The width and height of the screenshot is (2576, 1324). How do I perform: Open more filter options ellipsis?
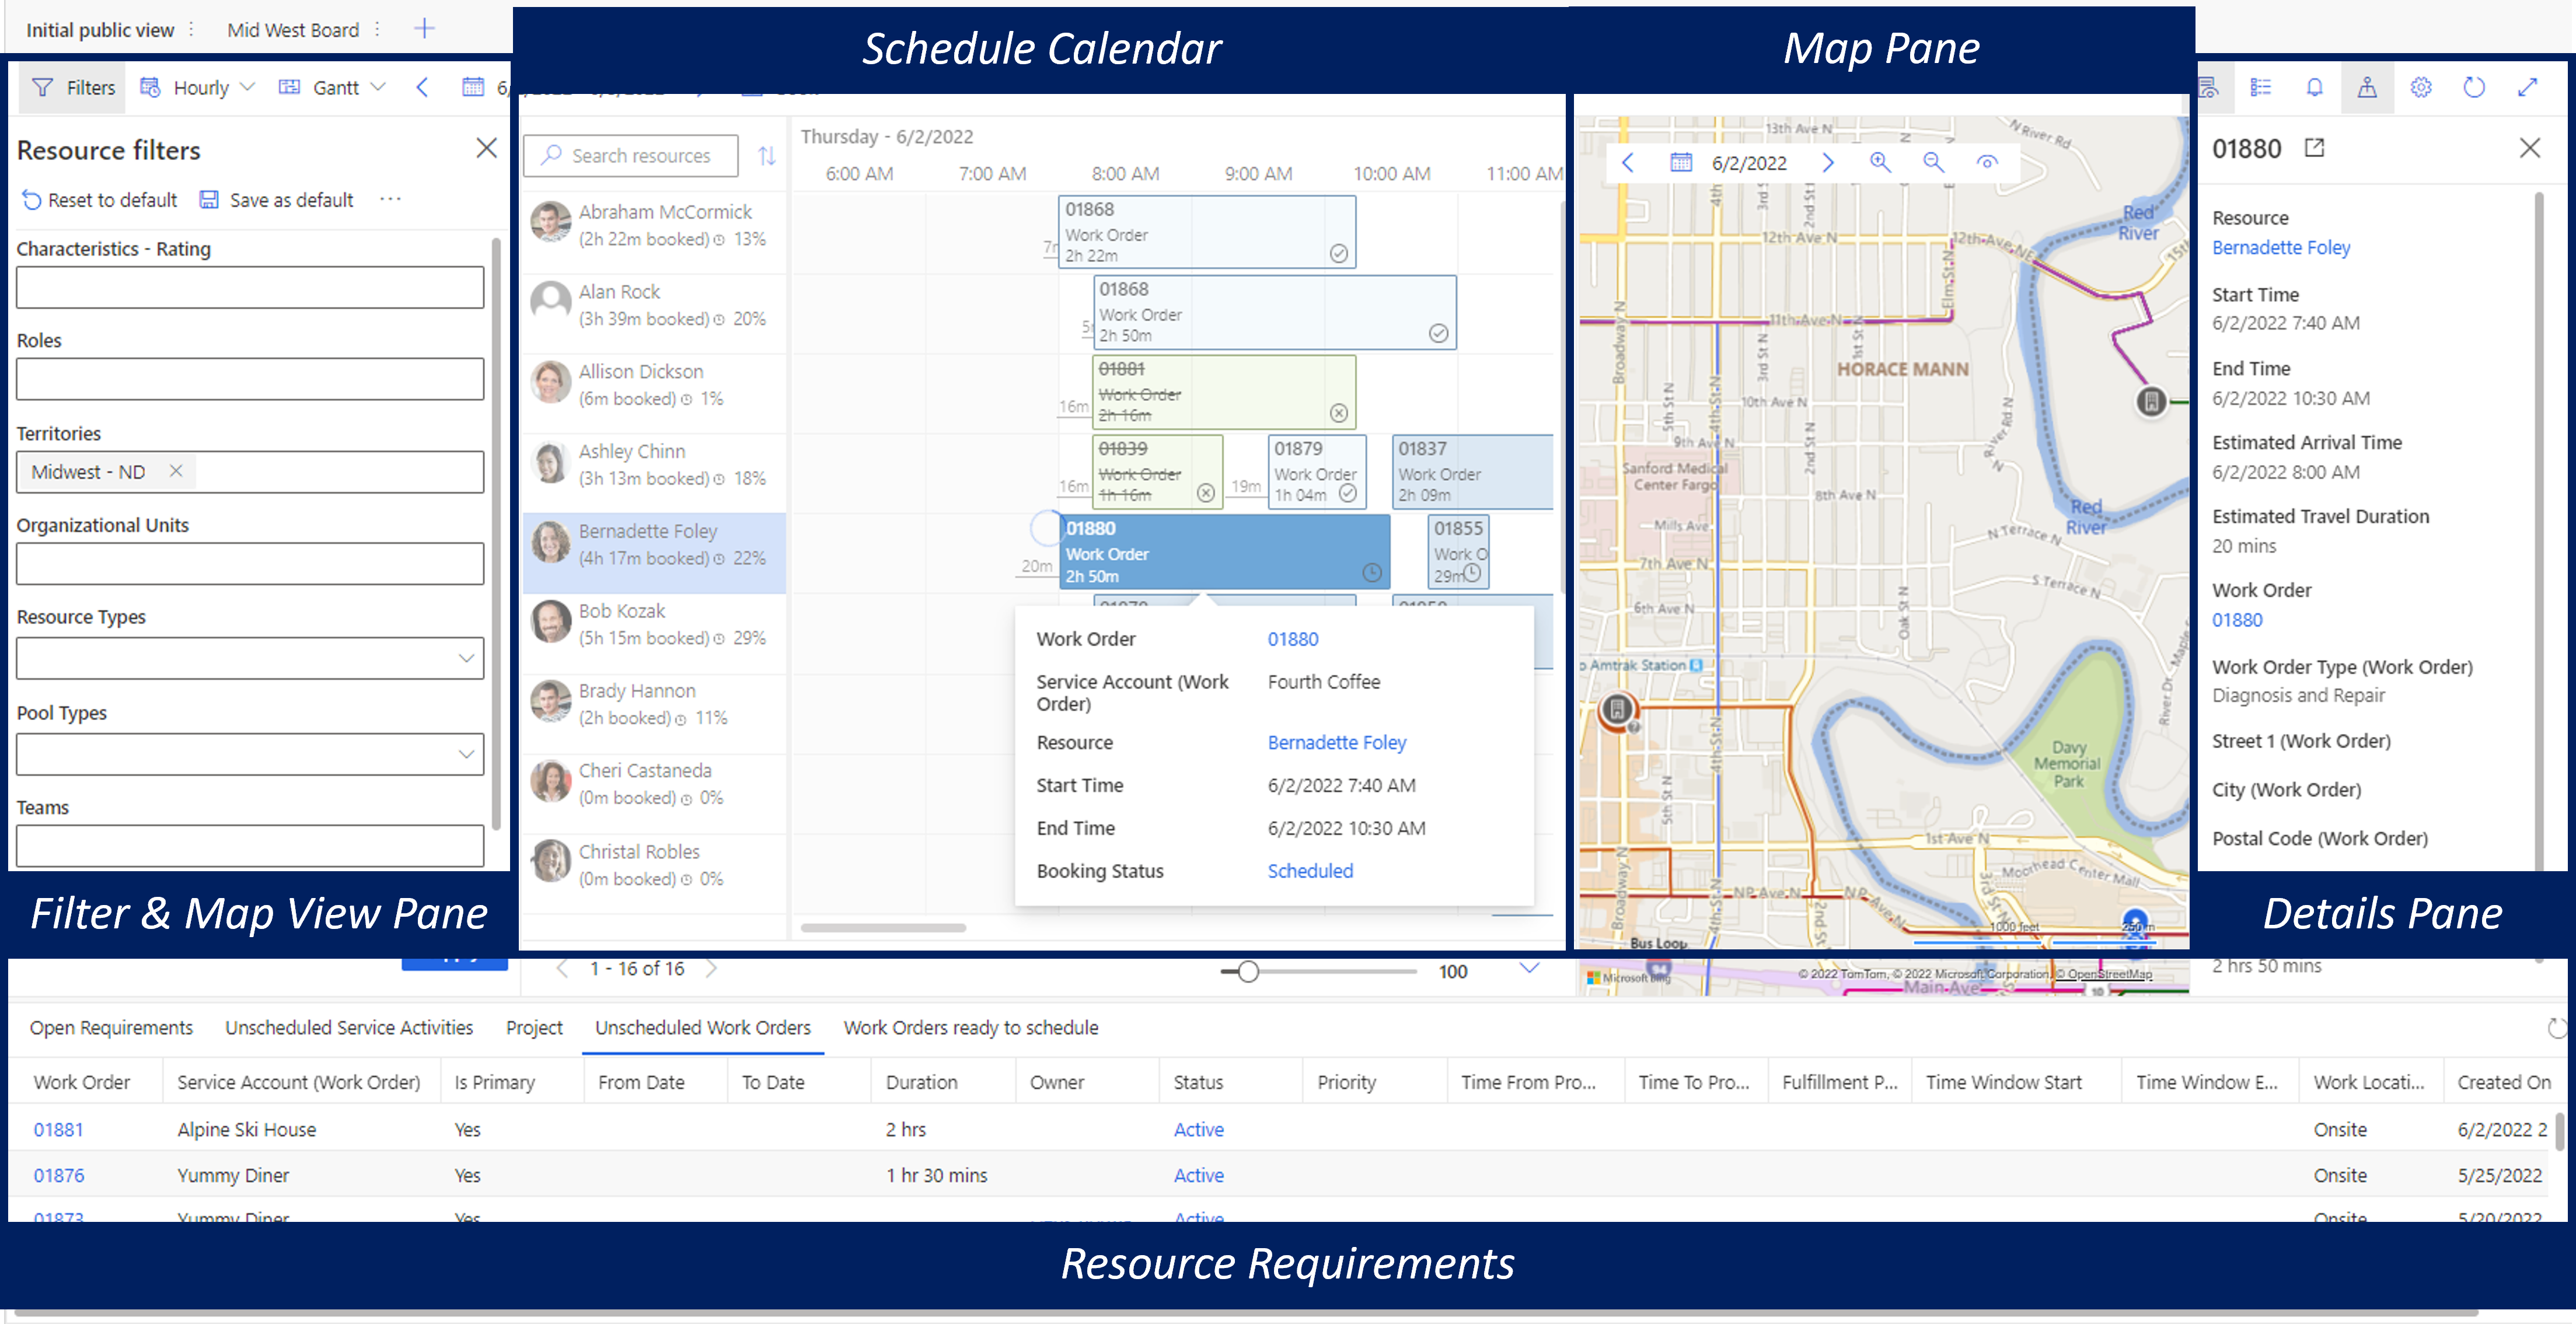point(391,199)
